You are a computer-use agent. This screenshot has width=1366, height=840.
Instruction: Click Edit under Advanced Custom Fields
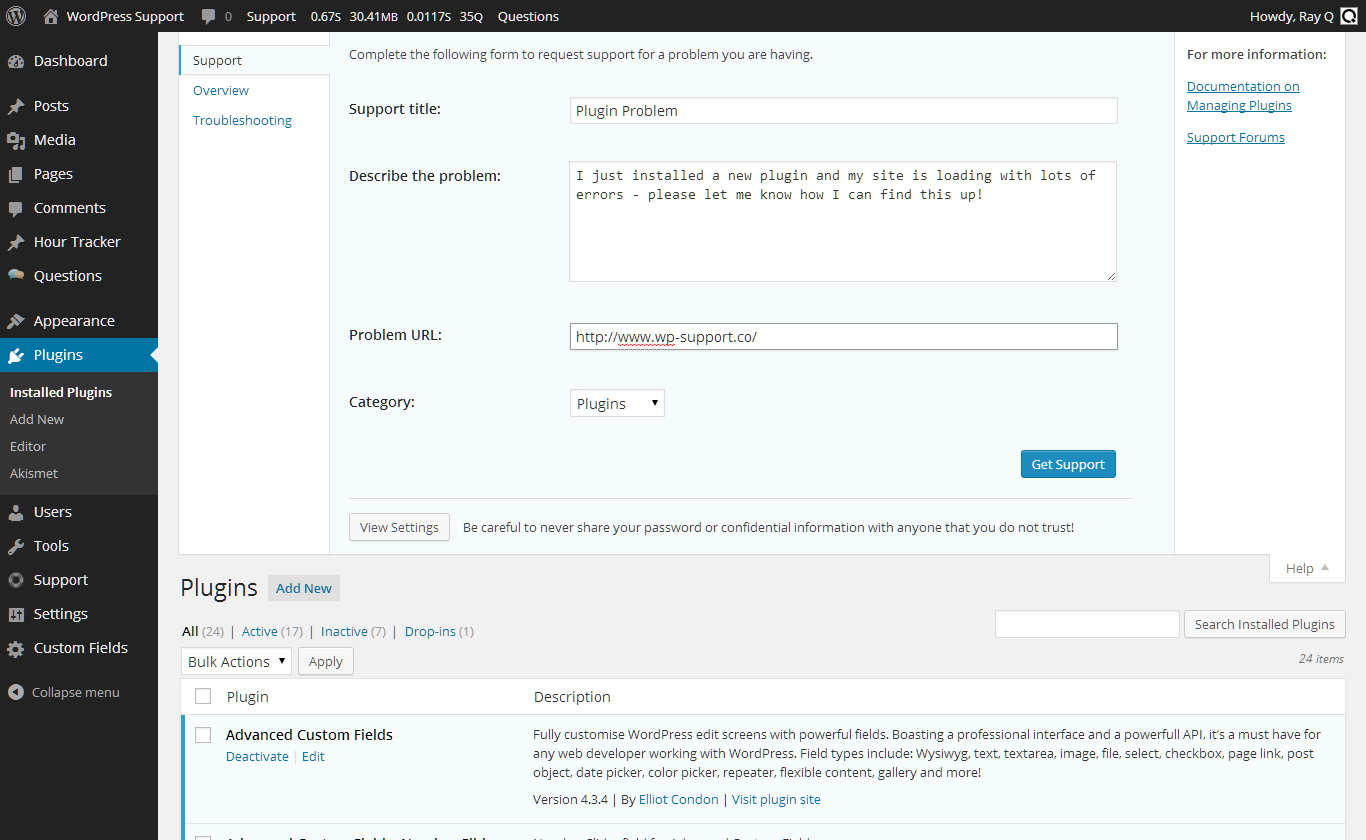(313, 756)
